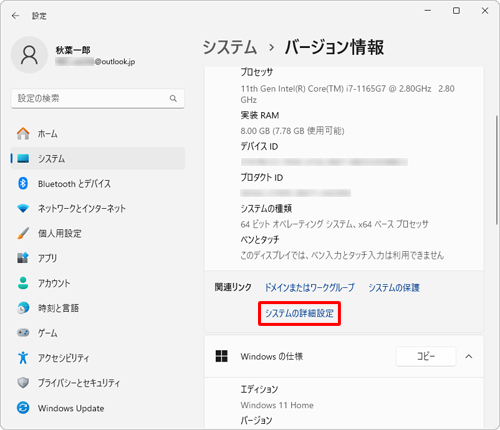Open Bluetooth とデバイス settings

pos(97,183)
